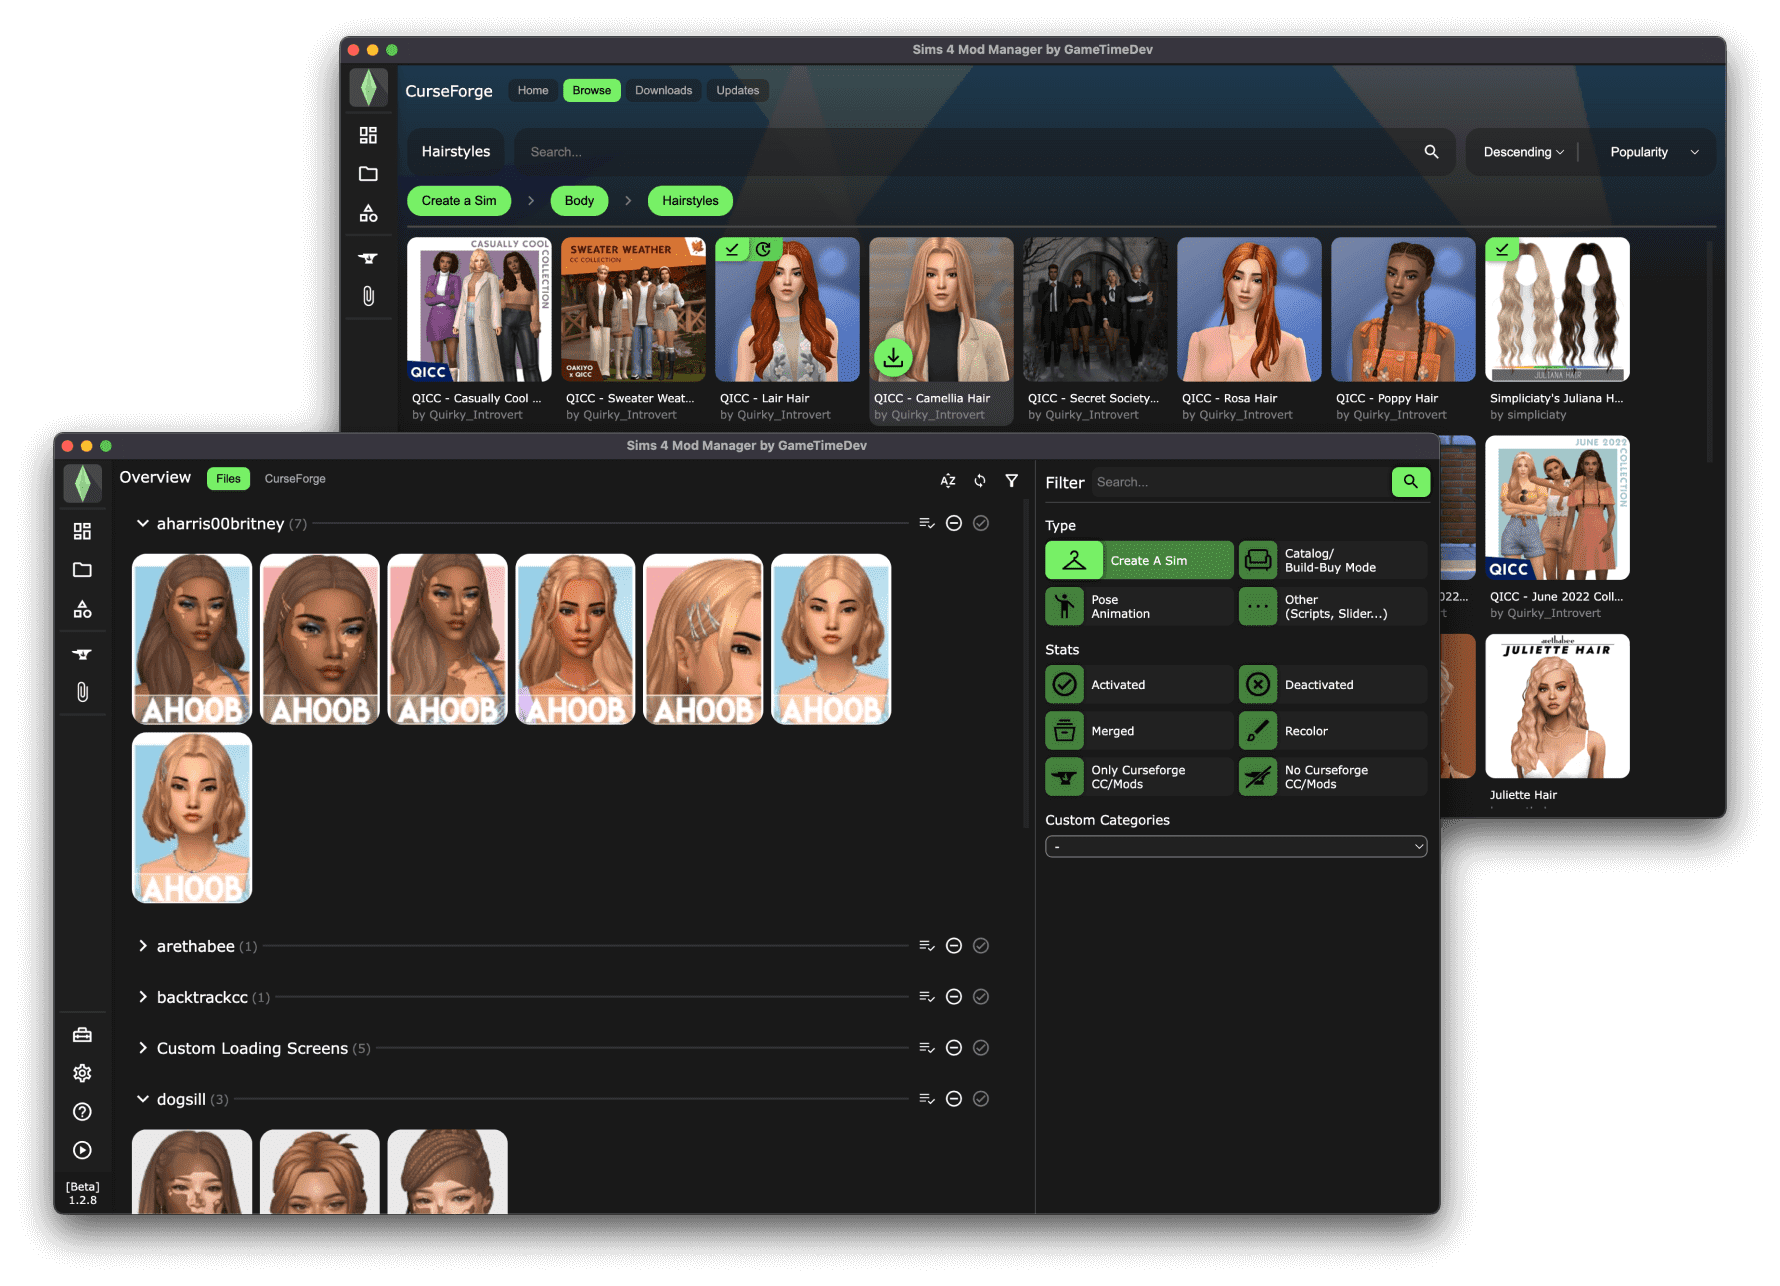1780x1286 pixels.
Task: Expand the backtrackcc group
Action: click(x=143, y=997)
